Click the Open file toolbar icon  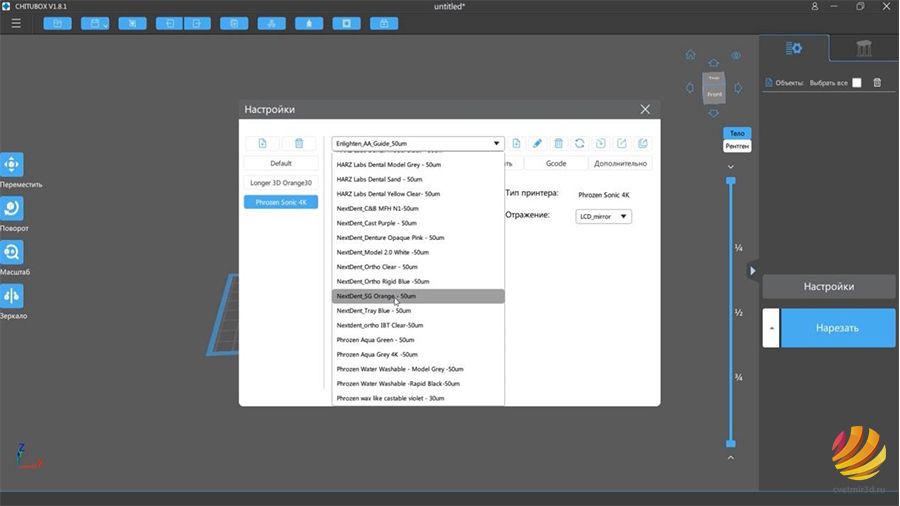57,24
